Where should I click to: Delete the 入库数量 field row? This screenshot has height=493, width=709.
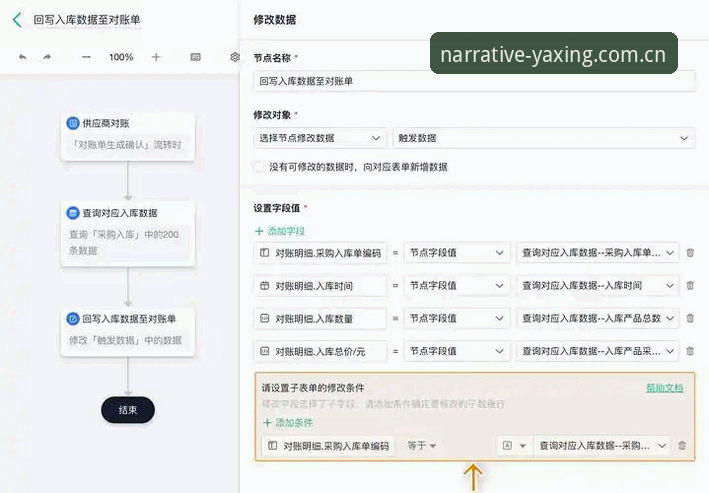click(690, 318)
